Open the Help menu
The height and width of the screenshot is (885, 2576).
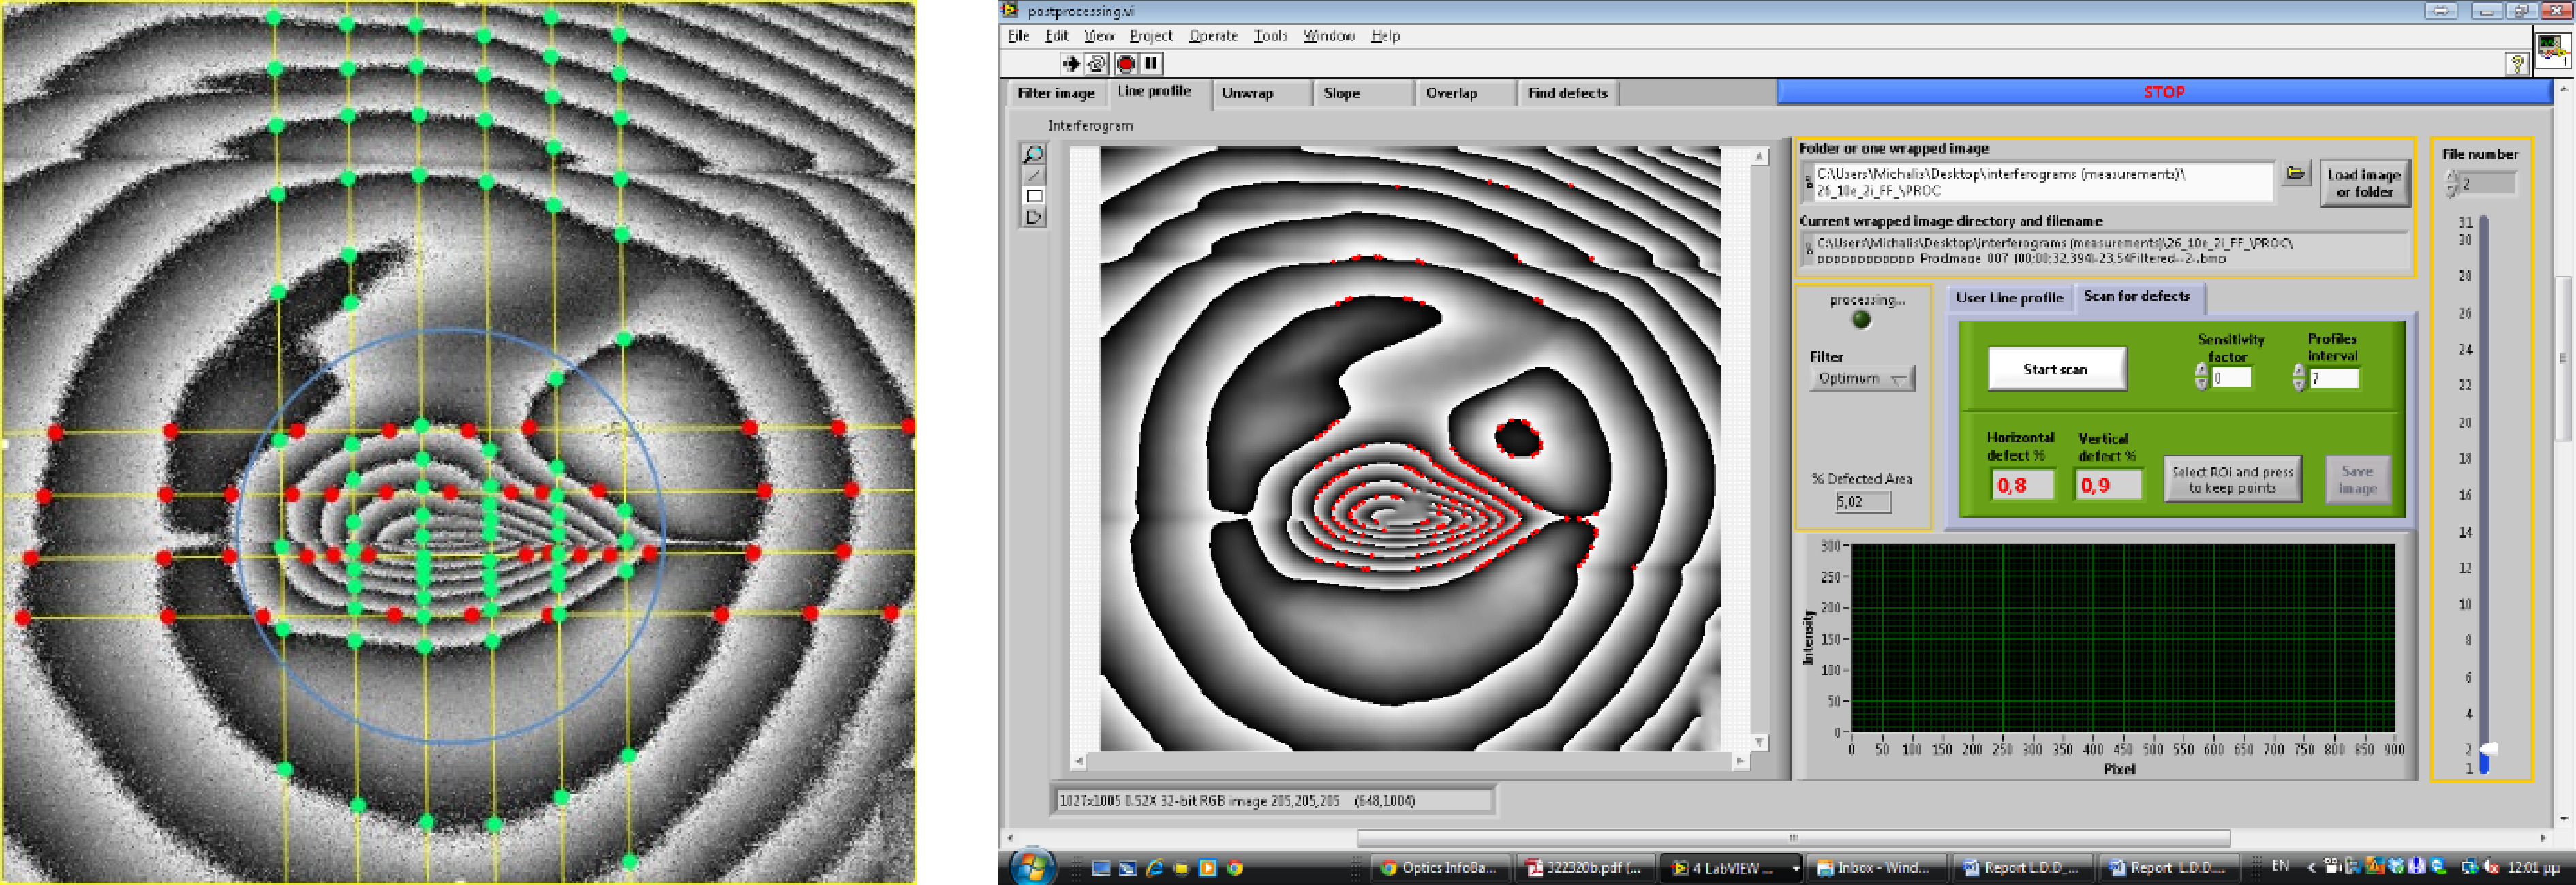coord(1385,36)
